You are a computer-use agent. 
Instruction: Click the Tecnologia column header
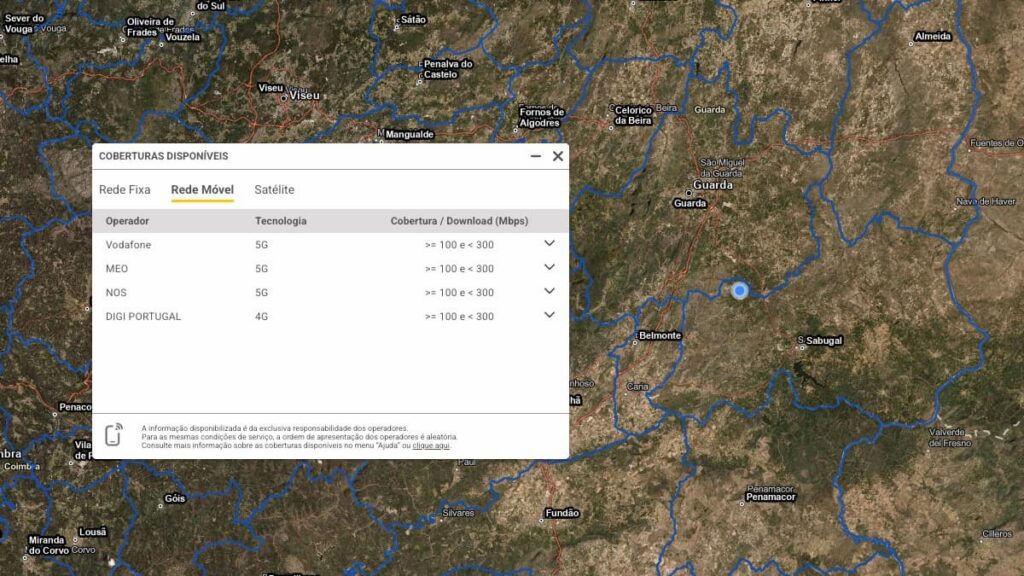281,221
